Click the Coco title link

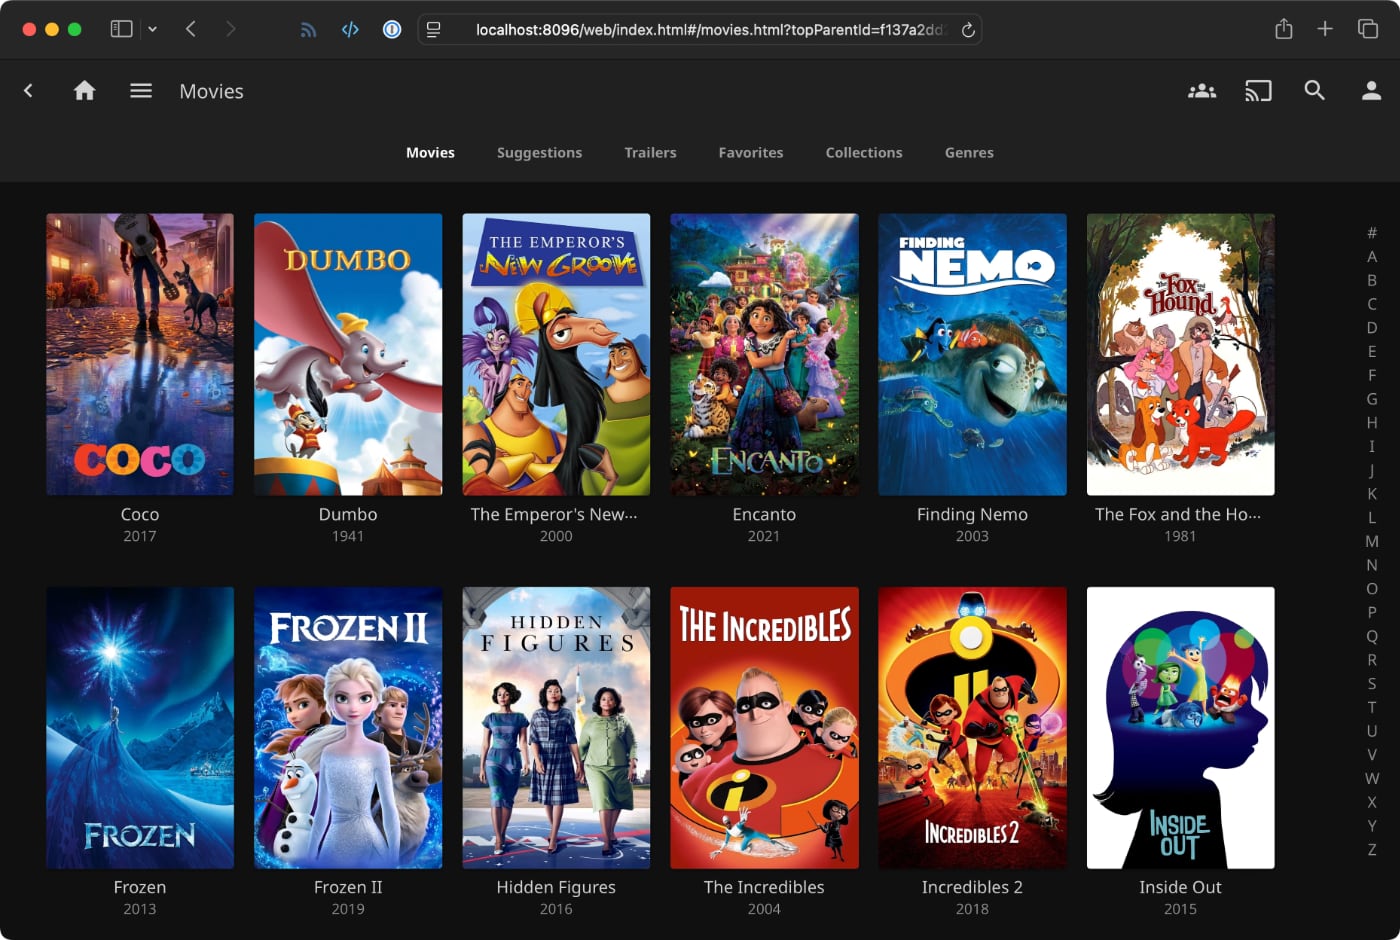[x=140, y=514]
